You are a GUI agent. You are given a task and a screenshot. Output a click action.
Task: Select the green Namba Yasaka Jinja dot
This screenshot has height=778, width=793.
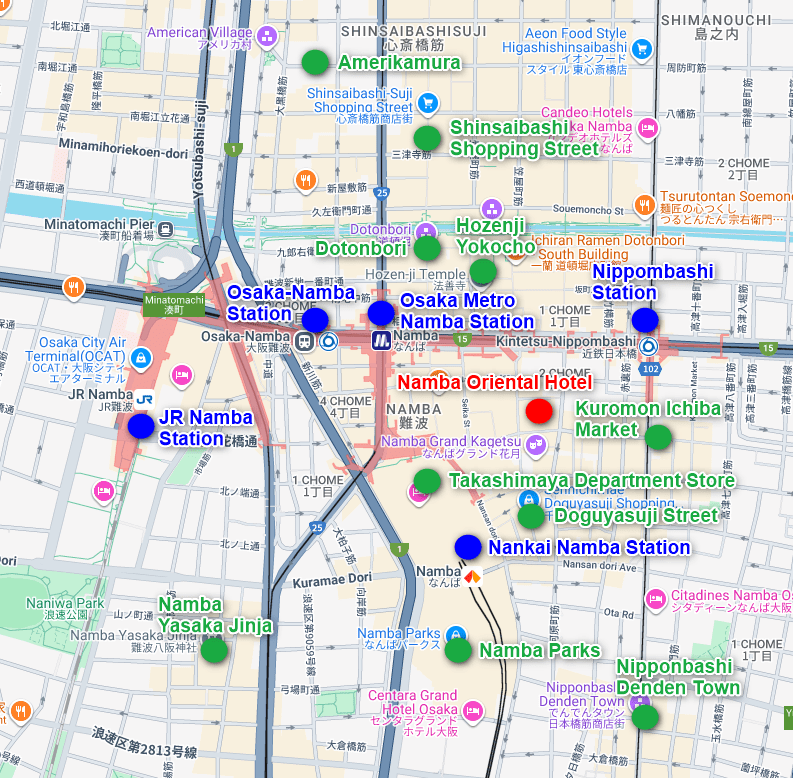214,650
